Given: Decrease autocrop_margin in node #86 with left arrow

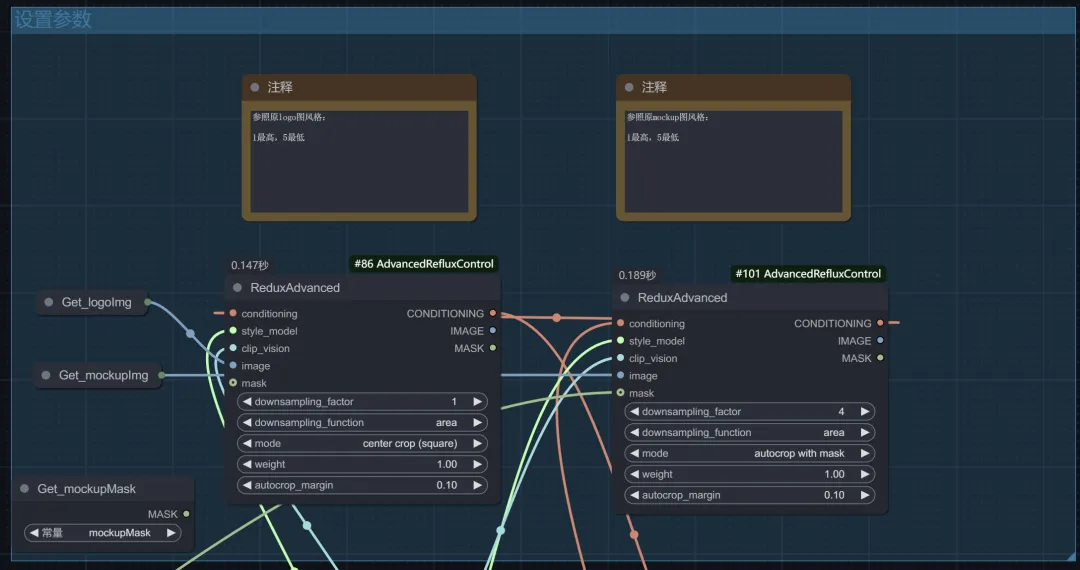Looking at the screenshot, I should 247,485.
